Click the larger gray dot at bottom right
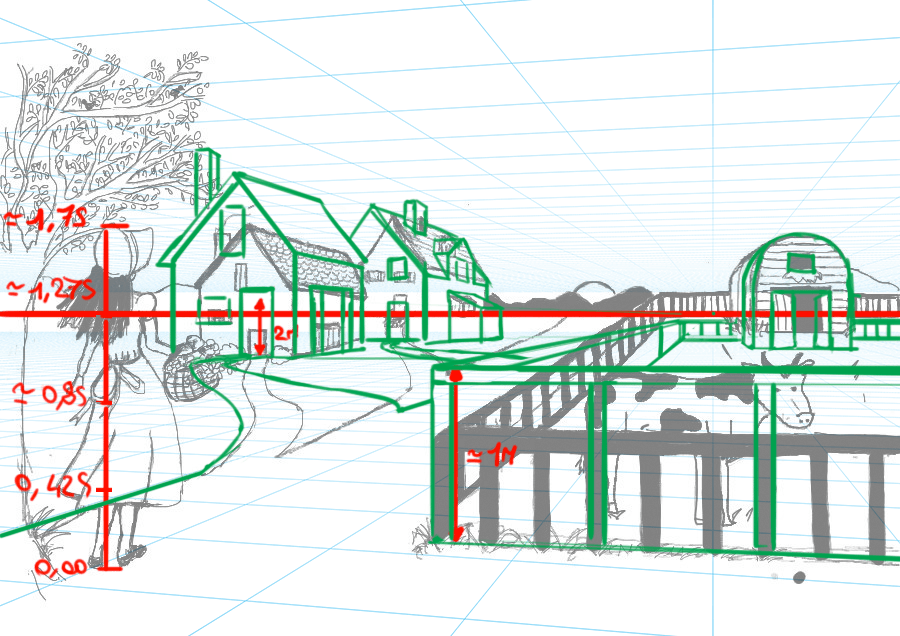The width and height of the screenshot is (900, 636). click(799, 578)
